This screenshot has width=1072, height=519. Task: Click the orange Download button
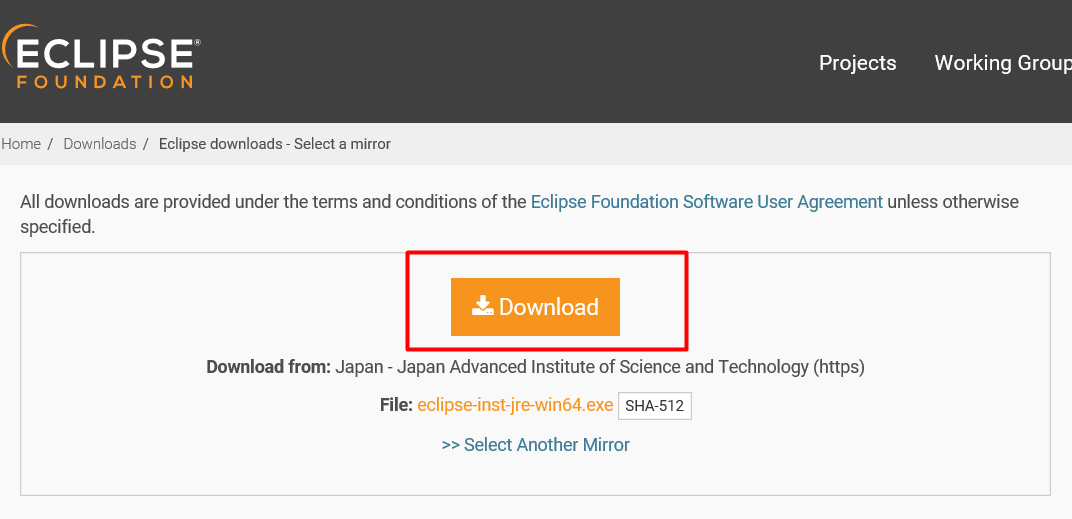(535, 307)
